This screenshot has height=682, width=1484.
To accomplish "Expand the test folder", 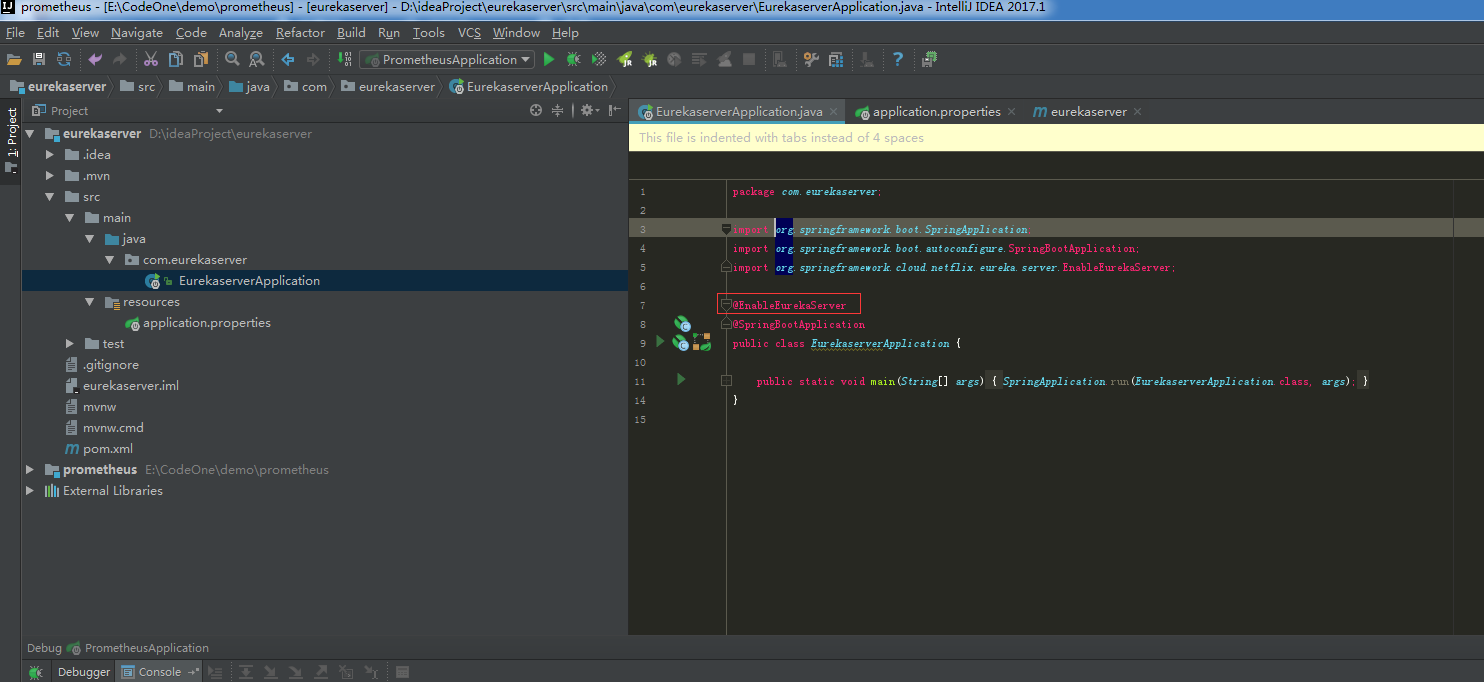I will [70, 343].
